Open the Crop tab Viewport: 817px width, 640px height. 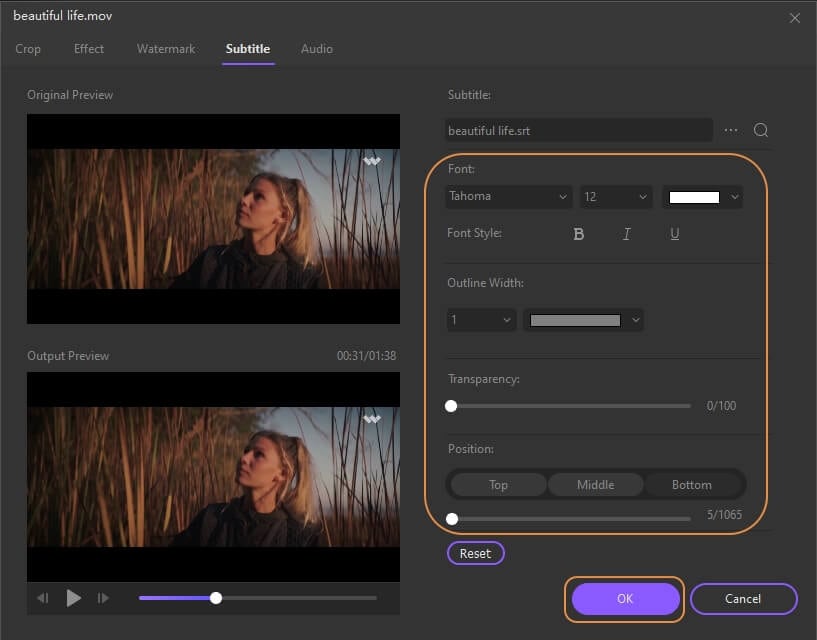tap(28, 49)
